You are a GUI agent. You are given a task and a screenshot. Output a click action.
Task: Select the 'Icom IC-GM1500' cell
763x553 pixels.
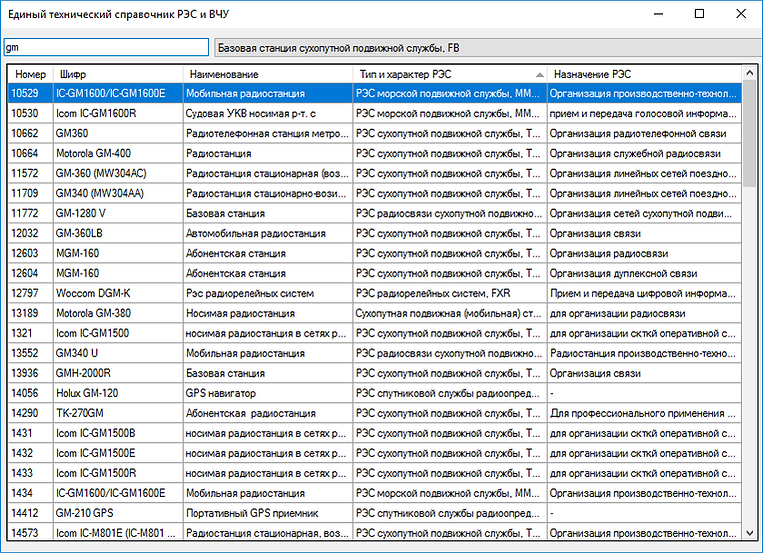(x=118, y=333)
